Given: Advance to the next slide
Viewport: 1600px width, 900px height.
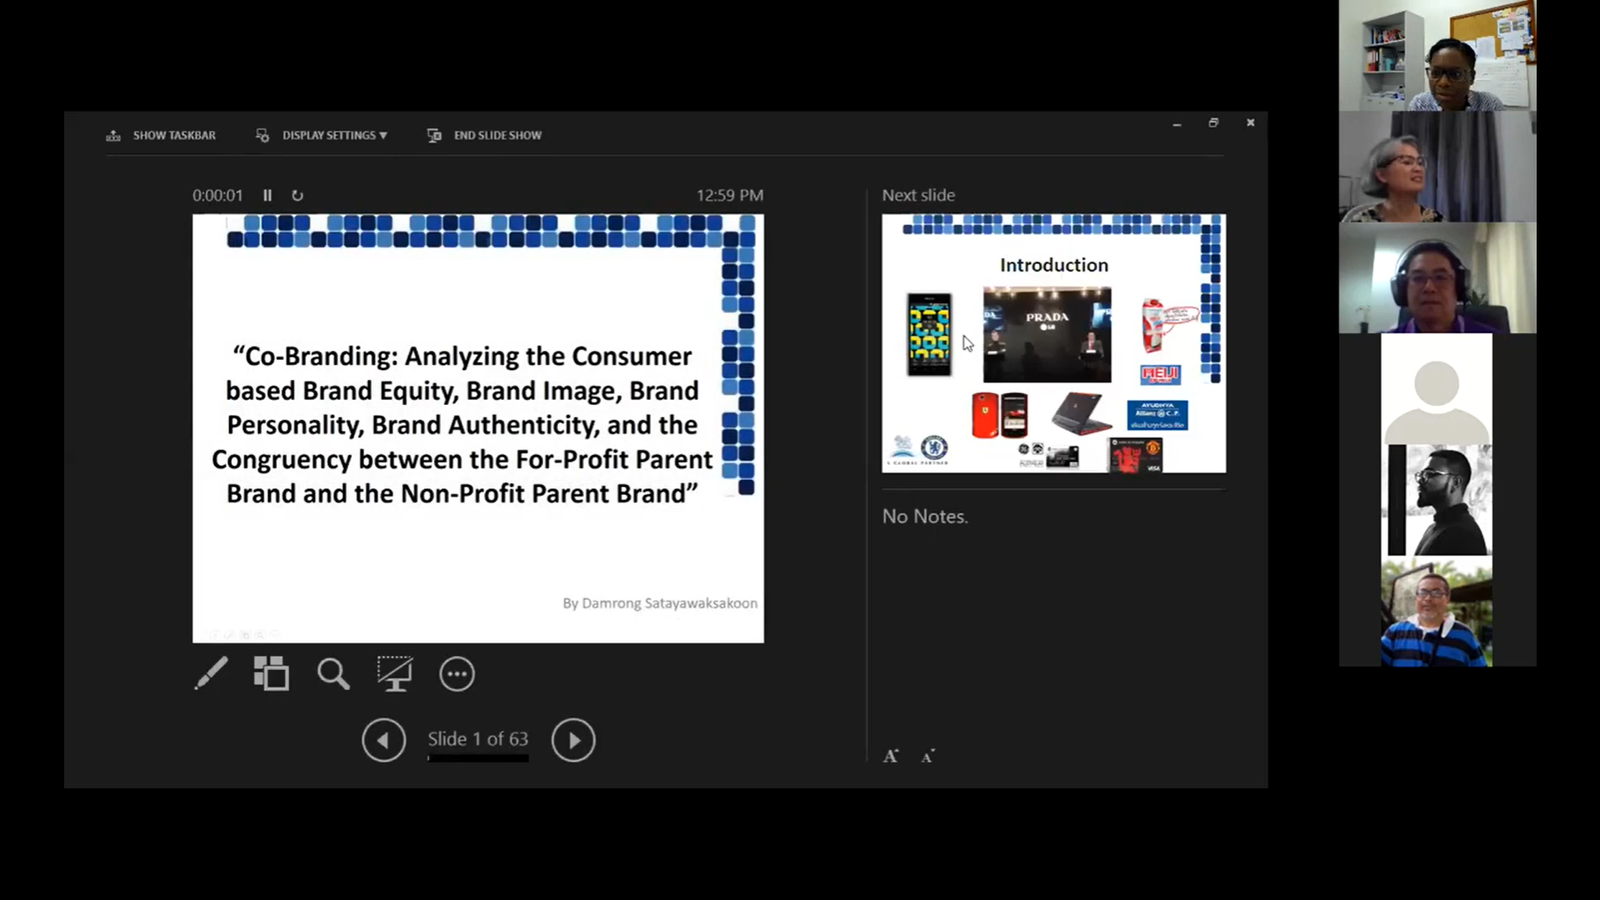Looking at the screenshot, I should click(573, 740).
